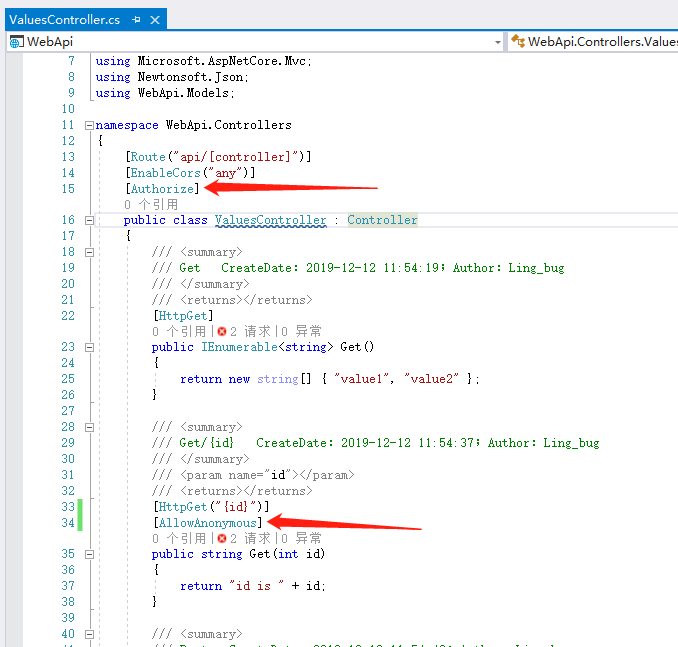Click [HttpGet] attribute on line 22

coord(183,316)
